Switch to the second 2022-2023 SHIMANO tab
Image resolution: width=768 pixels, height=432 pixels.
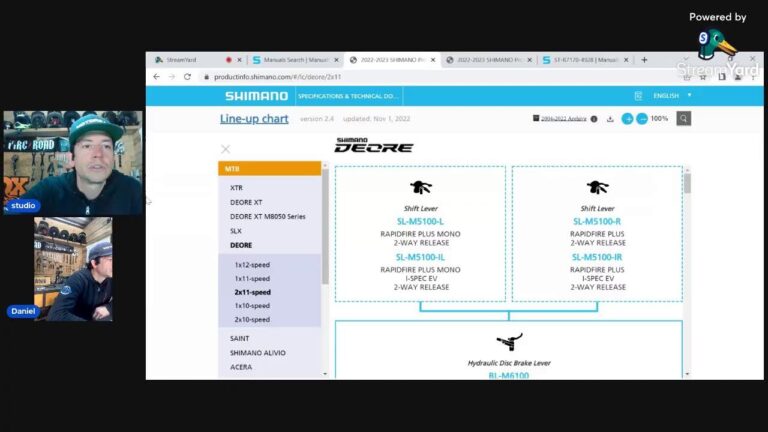[x=489, y=60]
